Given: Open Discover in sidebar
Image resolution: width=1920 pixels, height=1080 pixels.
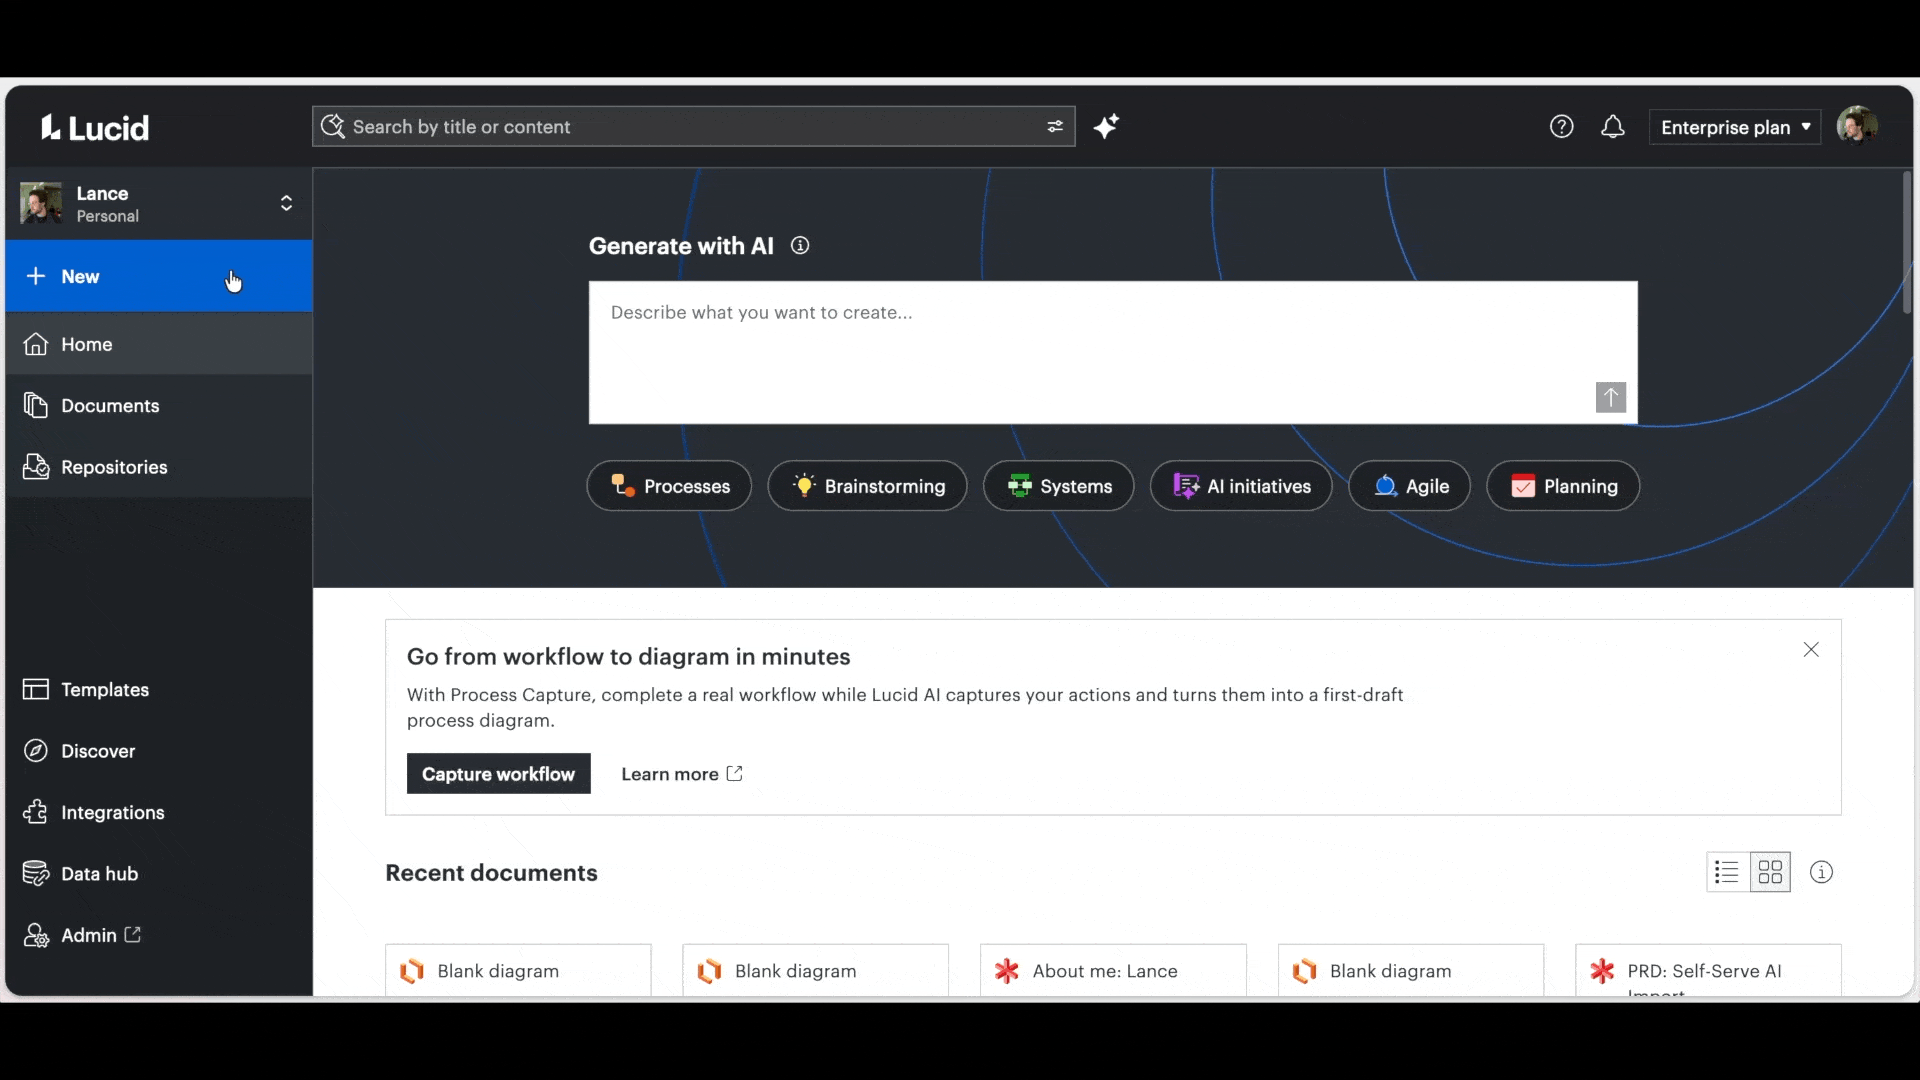Looking at the screenshot, I should tap(159, 751).
